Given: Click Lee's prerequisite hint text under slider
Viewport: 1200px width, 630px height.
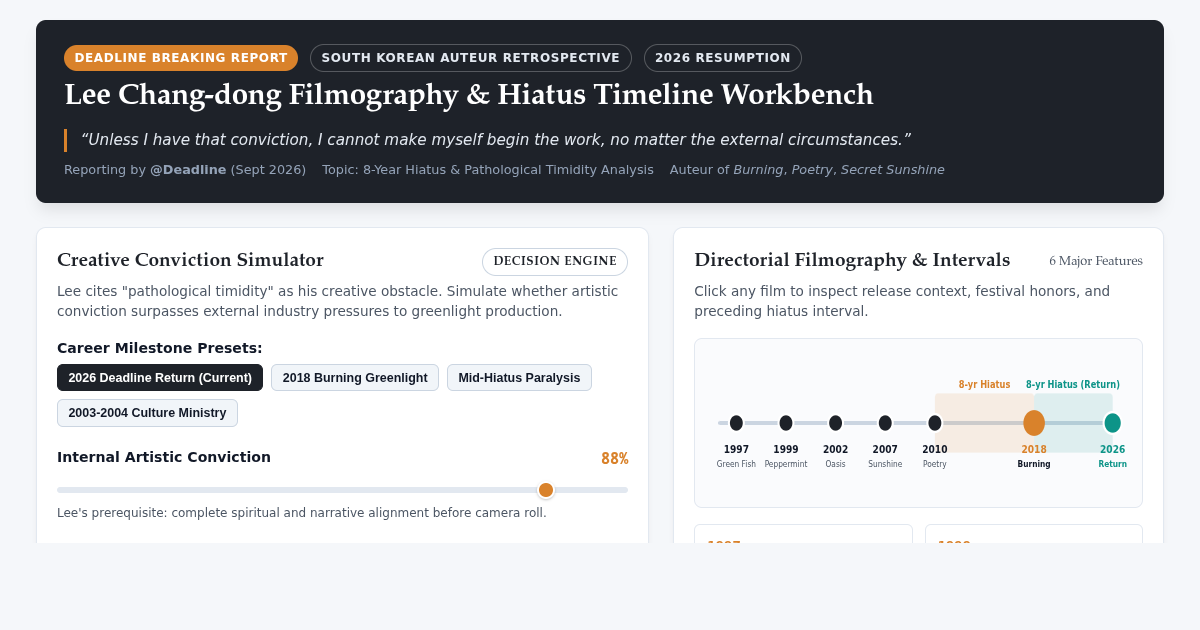Looking at the screenshot, I should (302, 513).
